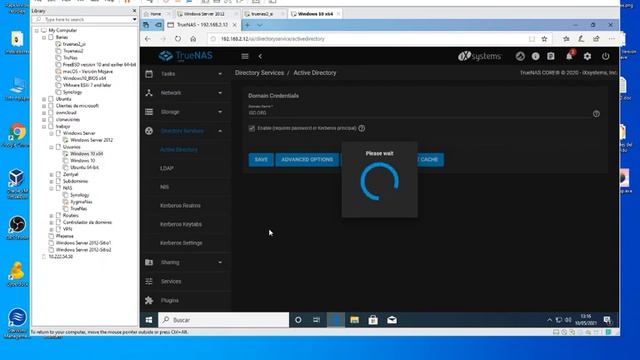Expand the Sharing sidebar menu arrow
Viewport: 640px width, 360px height.
point(220,262)
